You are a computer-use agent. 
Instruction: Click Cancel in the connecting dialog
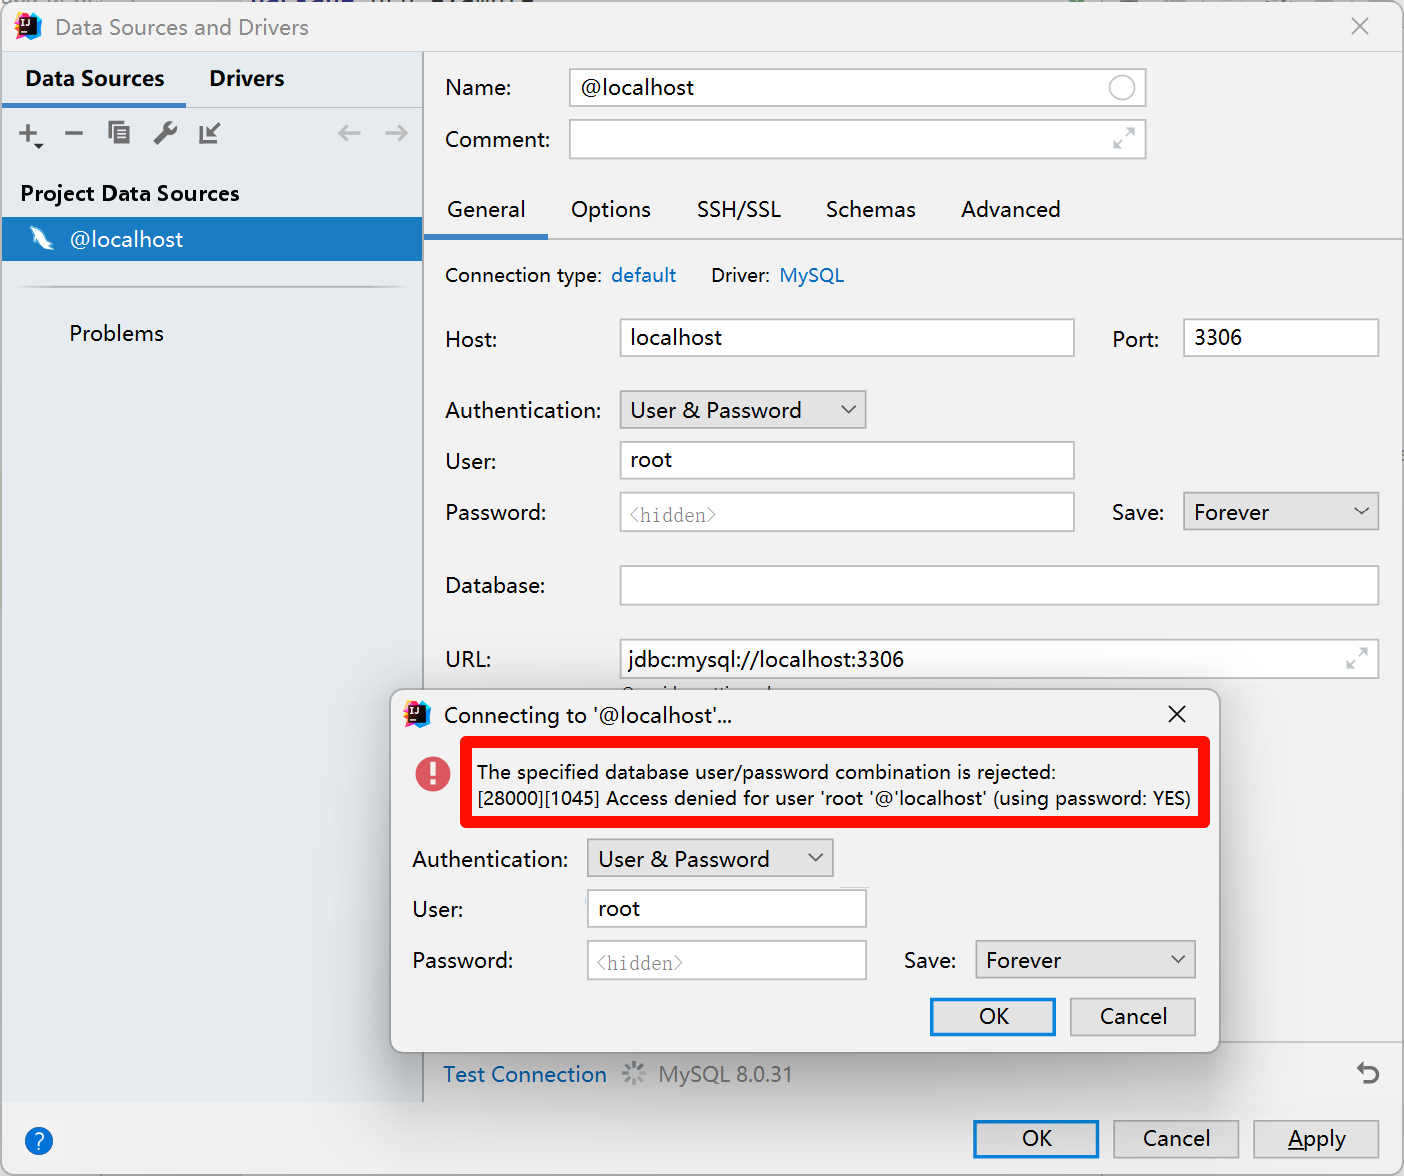coord(1133,1017)
